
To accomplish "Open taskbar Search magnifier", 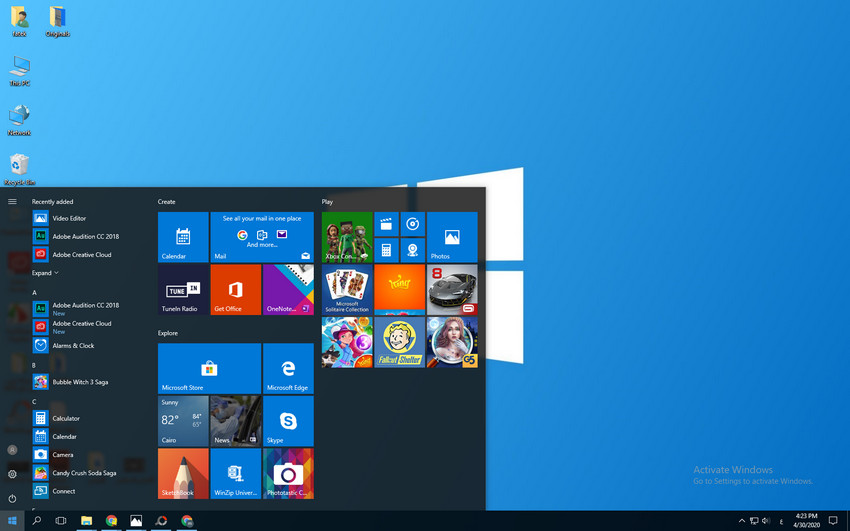I will [37, 521].
